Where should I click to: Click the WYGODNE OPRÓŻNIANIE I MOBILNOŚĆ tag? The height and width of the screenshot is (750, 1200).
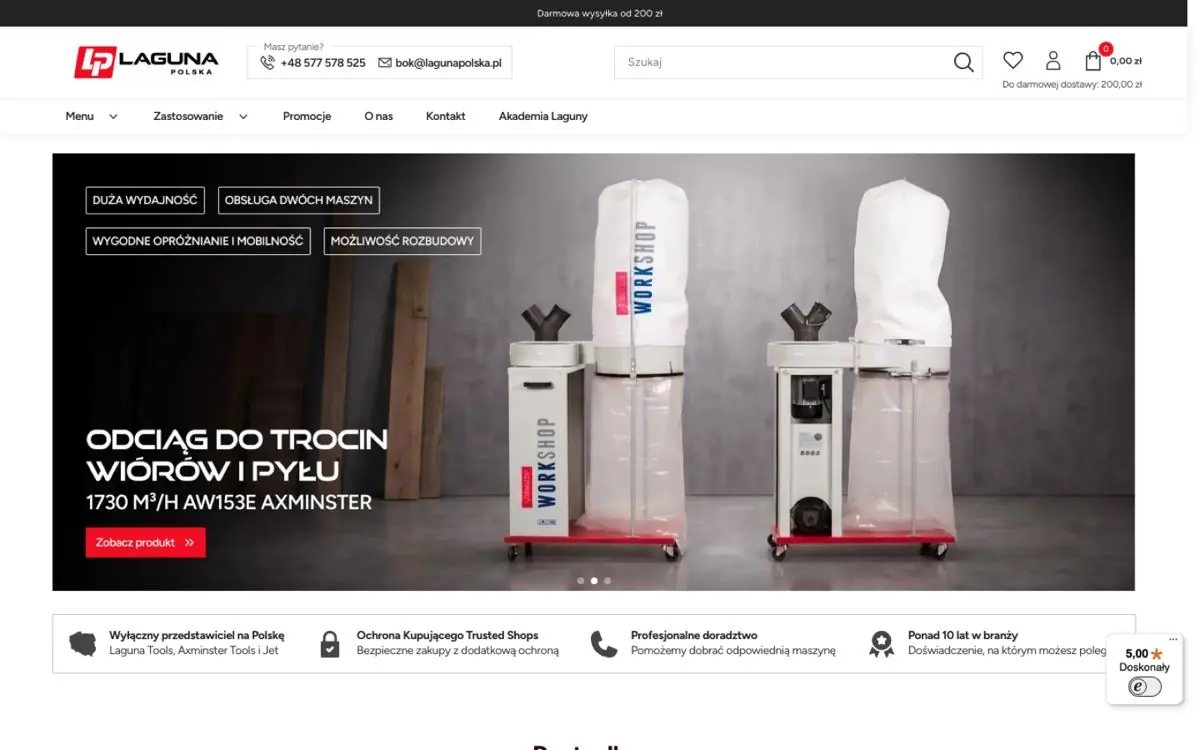[198, 241]
